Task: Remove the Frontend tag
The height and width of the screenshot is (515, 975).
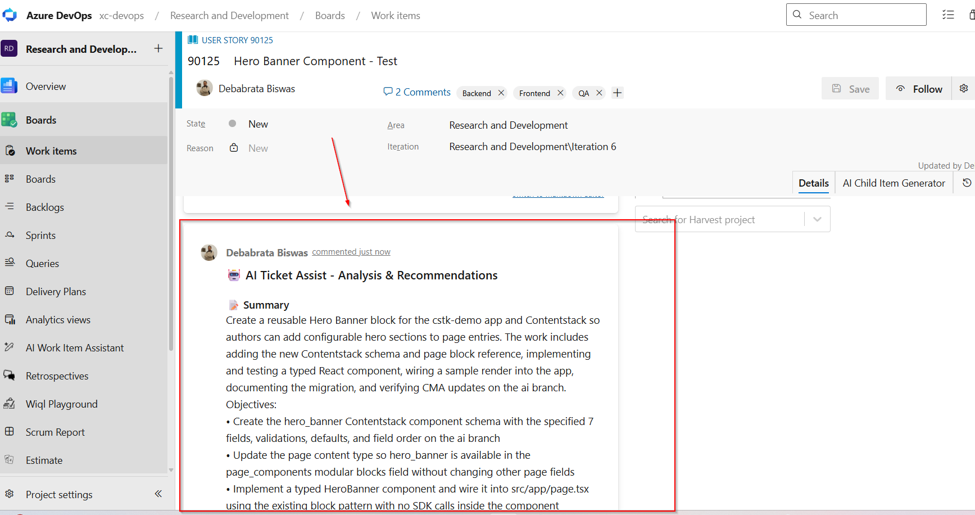Action: point(560,93)
